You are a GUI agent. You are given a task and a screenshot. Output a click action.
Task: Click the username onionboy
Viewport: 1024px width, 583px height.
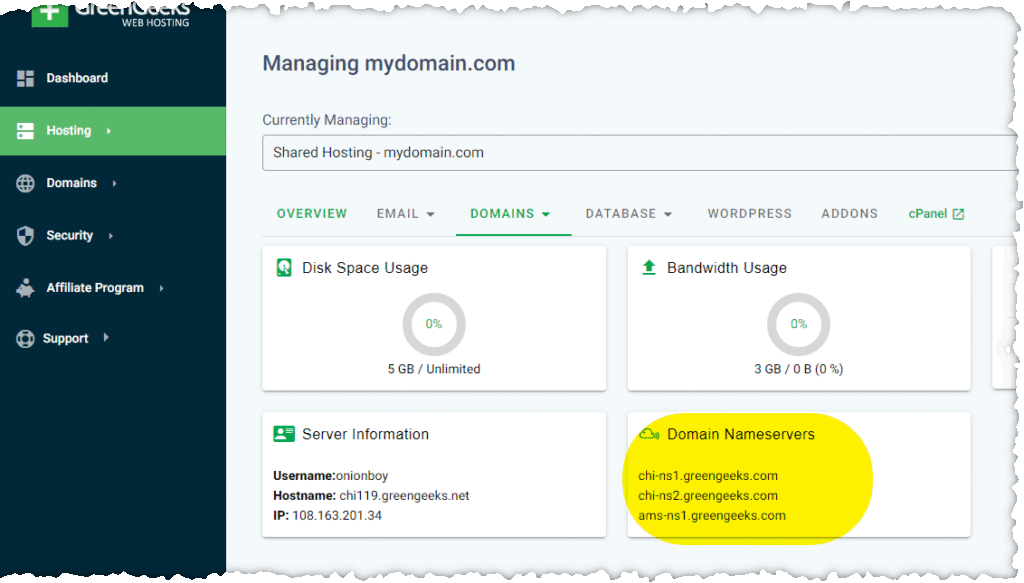pyautogui.click(x=362, y=476)
